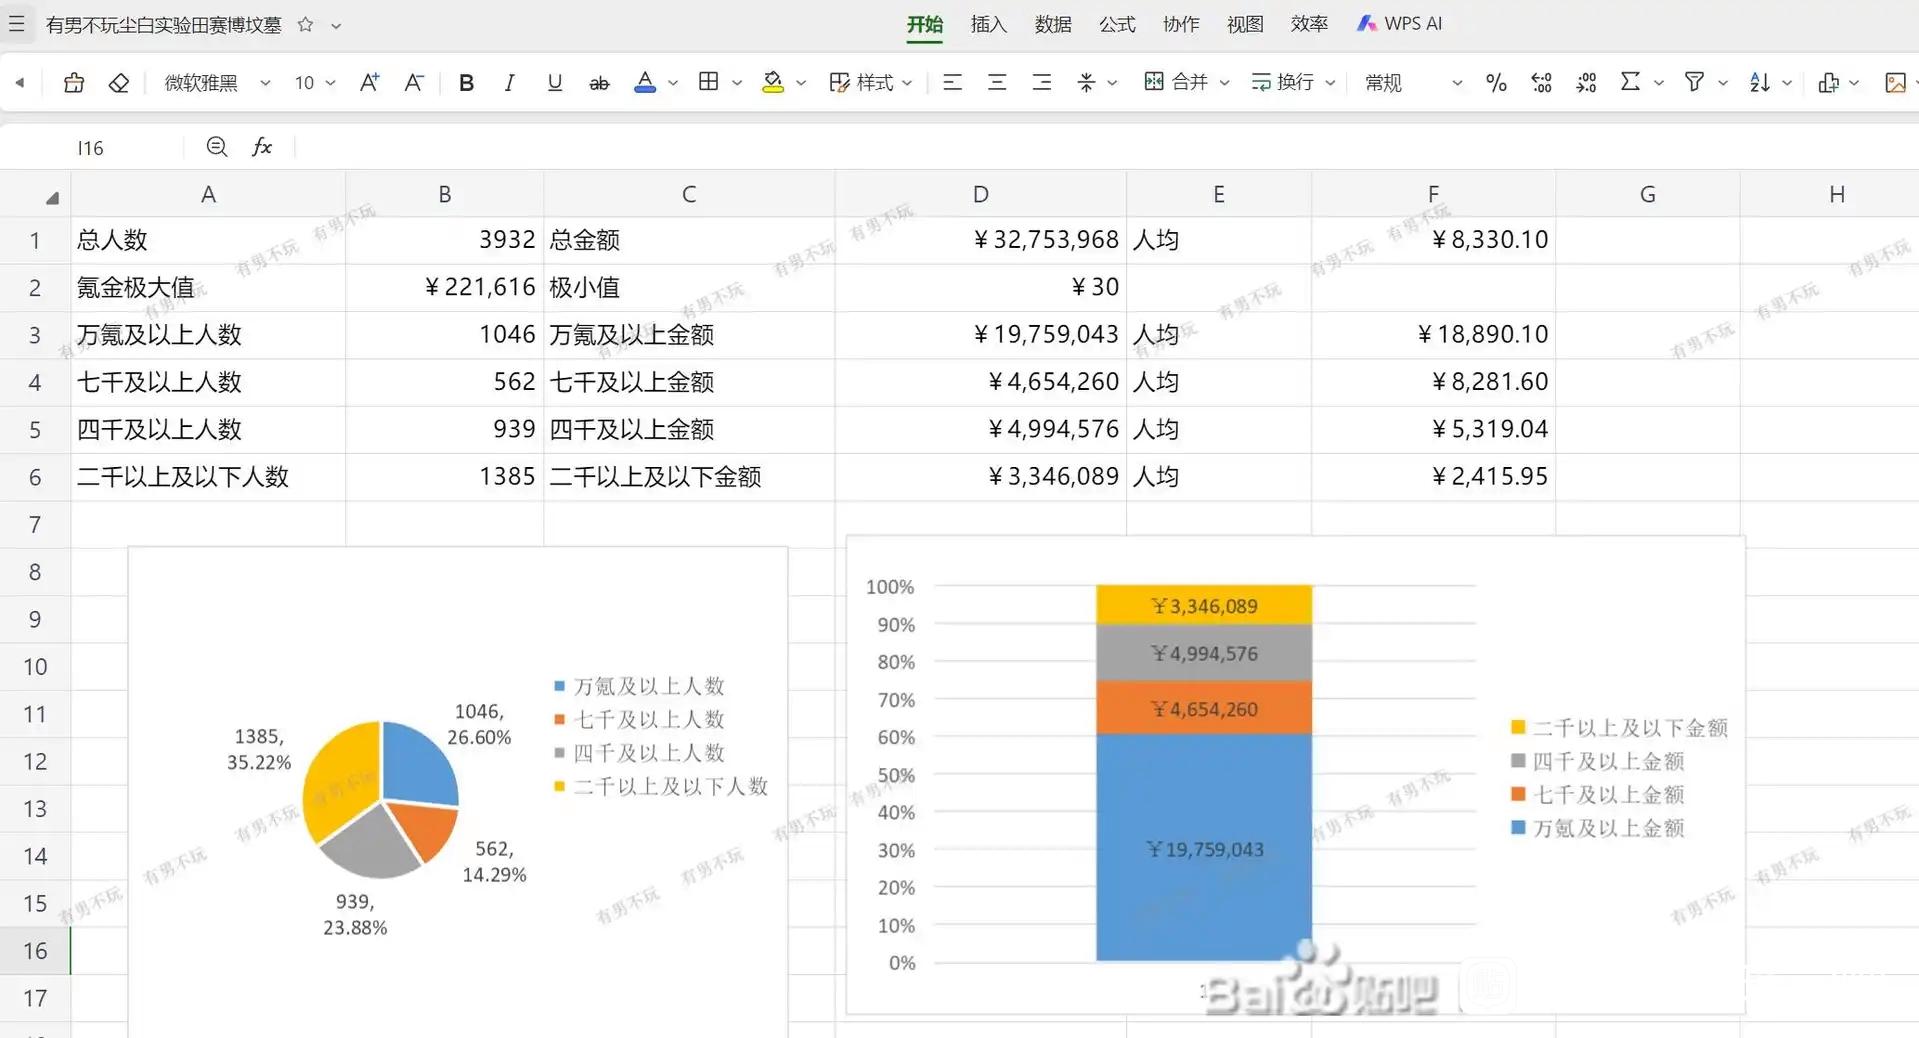Click the filter funnel icon

(x=1694, y=82)
